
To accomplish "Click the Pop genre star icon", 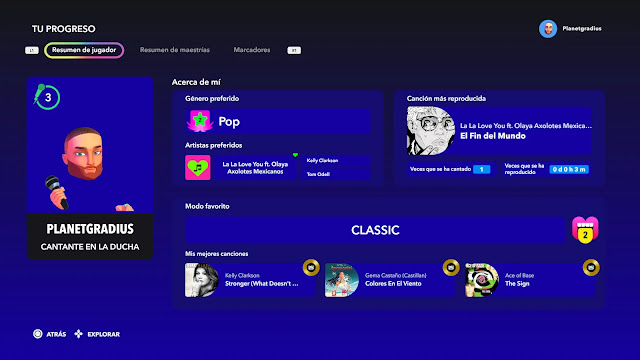I will click(200, 121).
